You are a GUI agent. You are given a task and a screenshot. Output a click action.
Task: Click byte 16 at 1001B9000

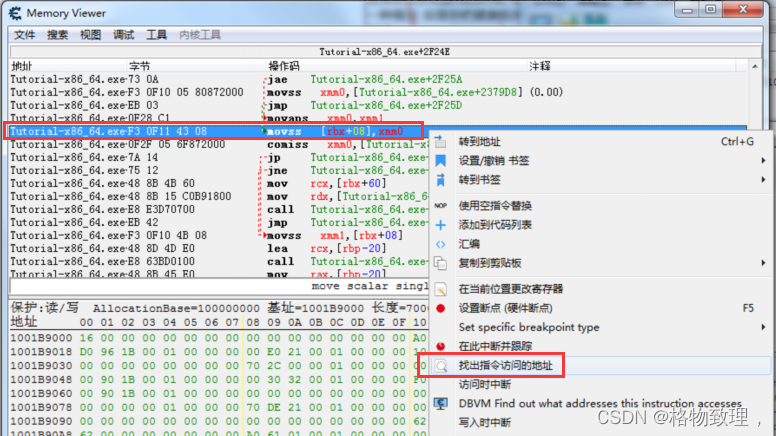click(x=86, y=338)
